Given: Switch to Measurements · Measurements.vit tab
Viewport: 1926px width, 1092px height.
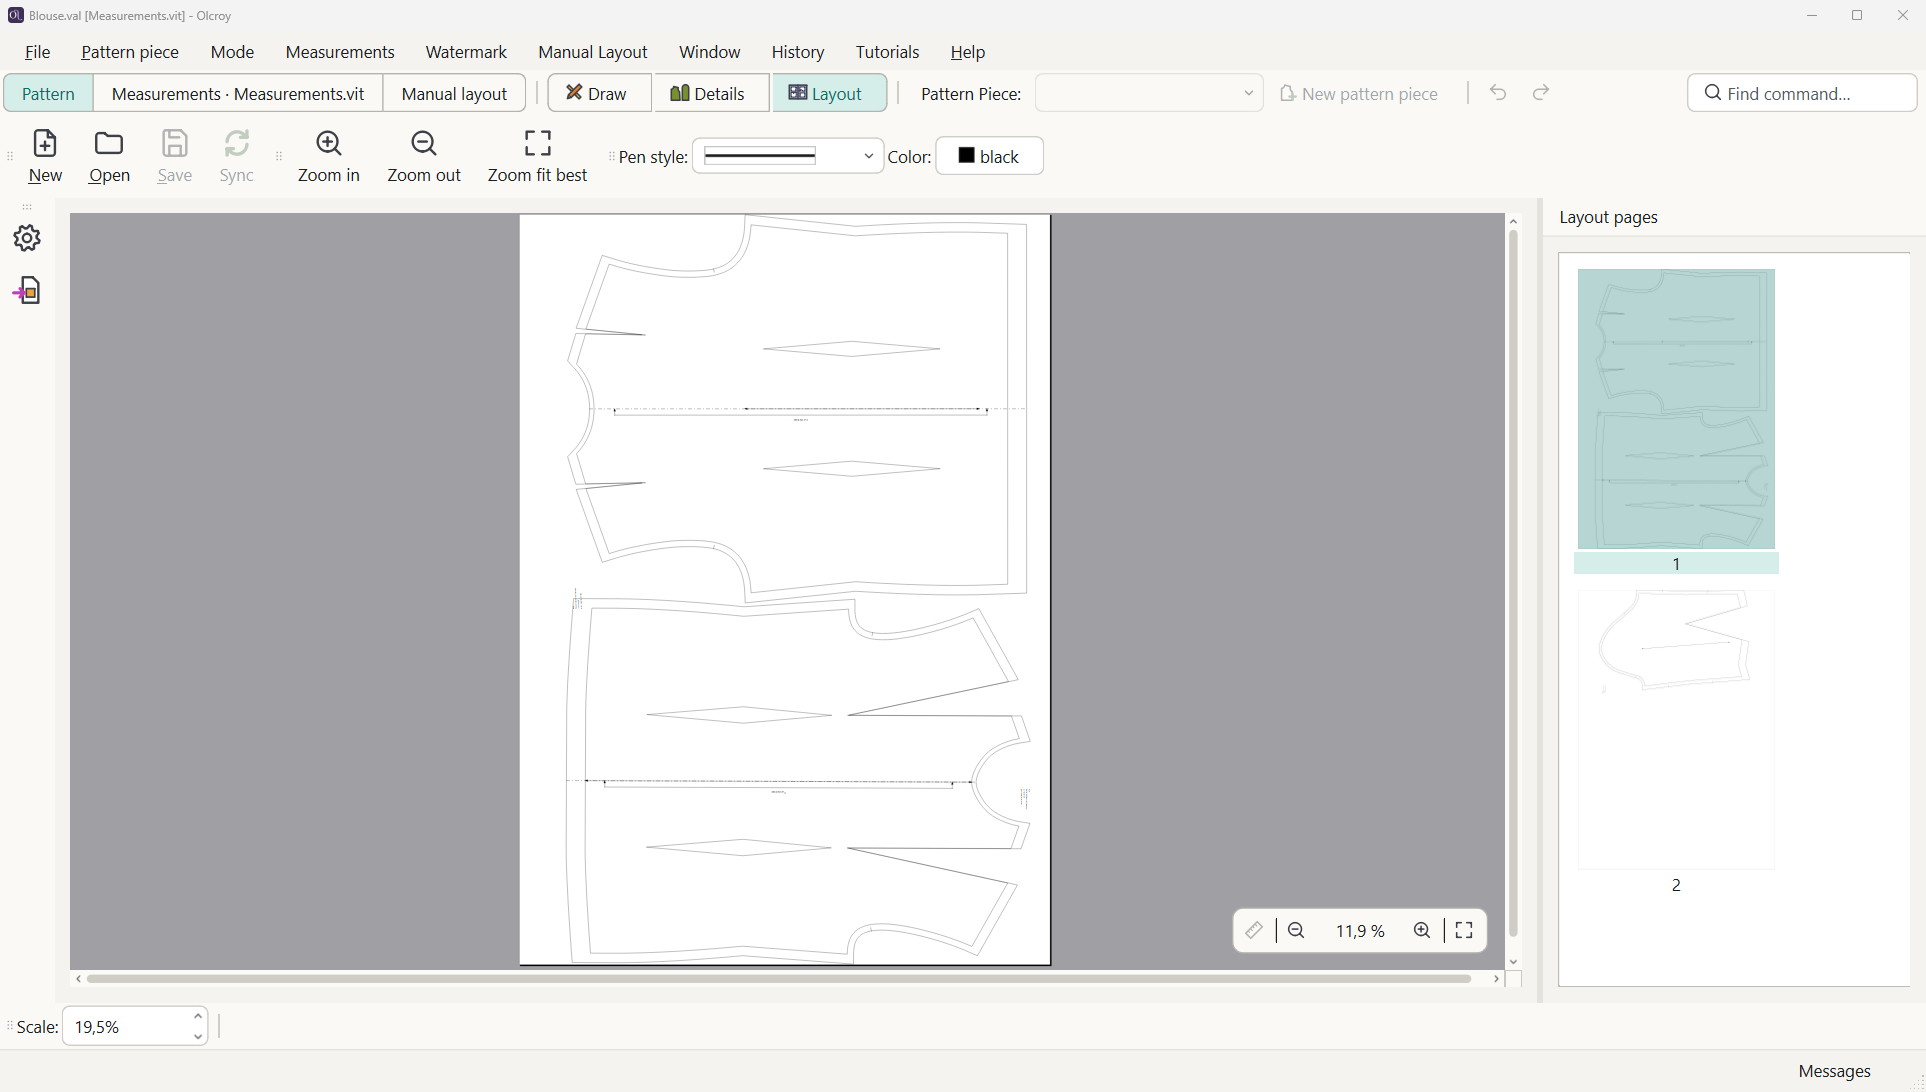Looking at the screenshot, I should [238, 93].
